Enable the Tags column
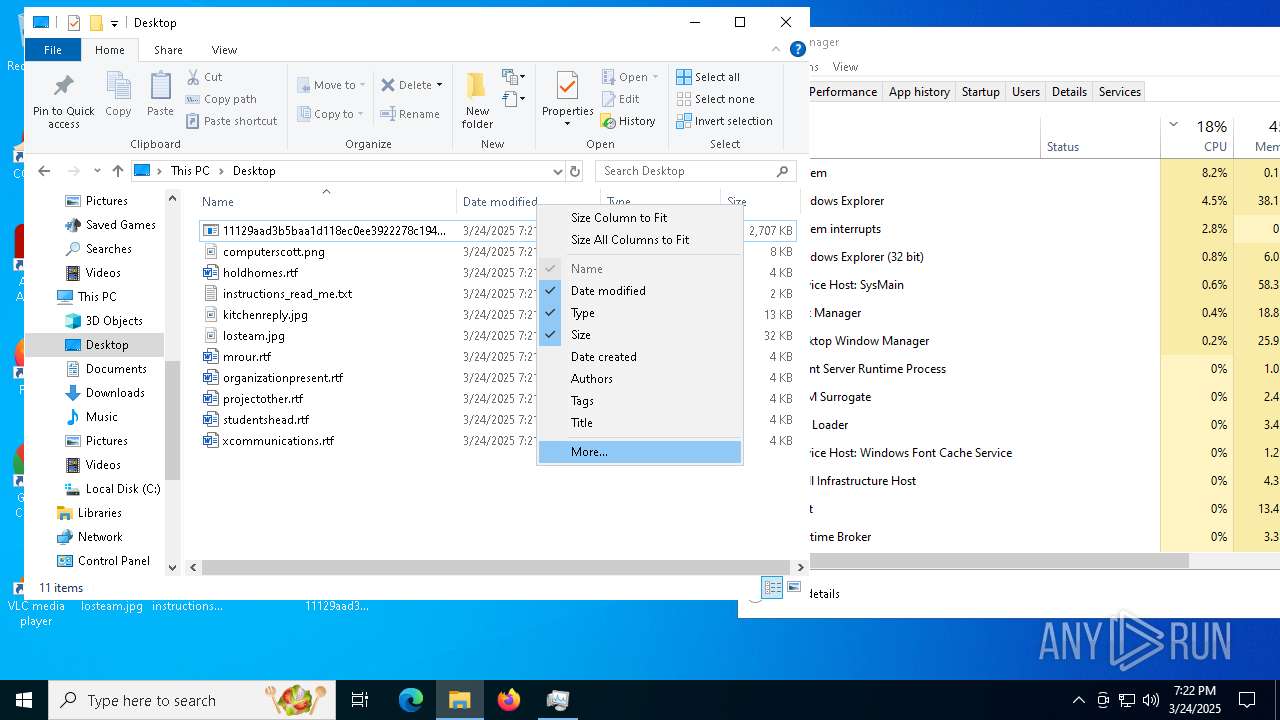Viewport: 1280px width, 720px height. 640,401
